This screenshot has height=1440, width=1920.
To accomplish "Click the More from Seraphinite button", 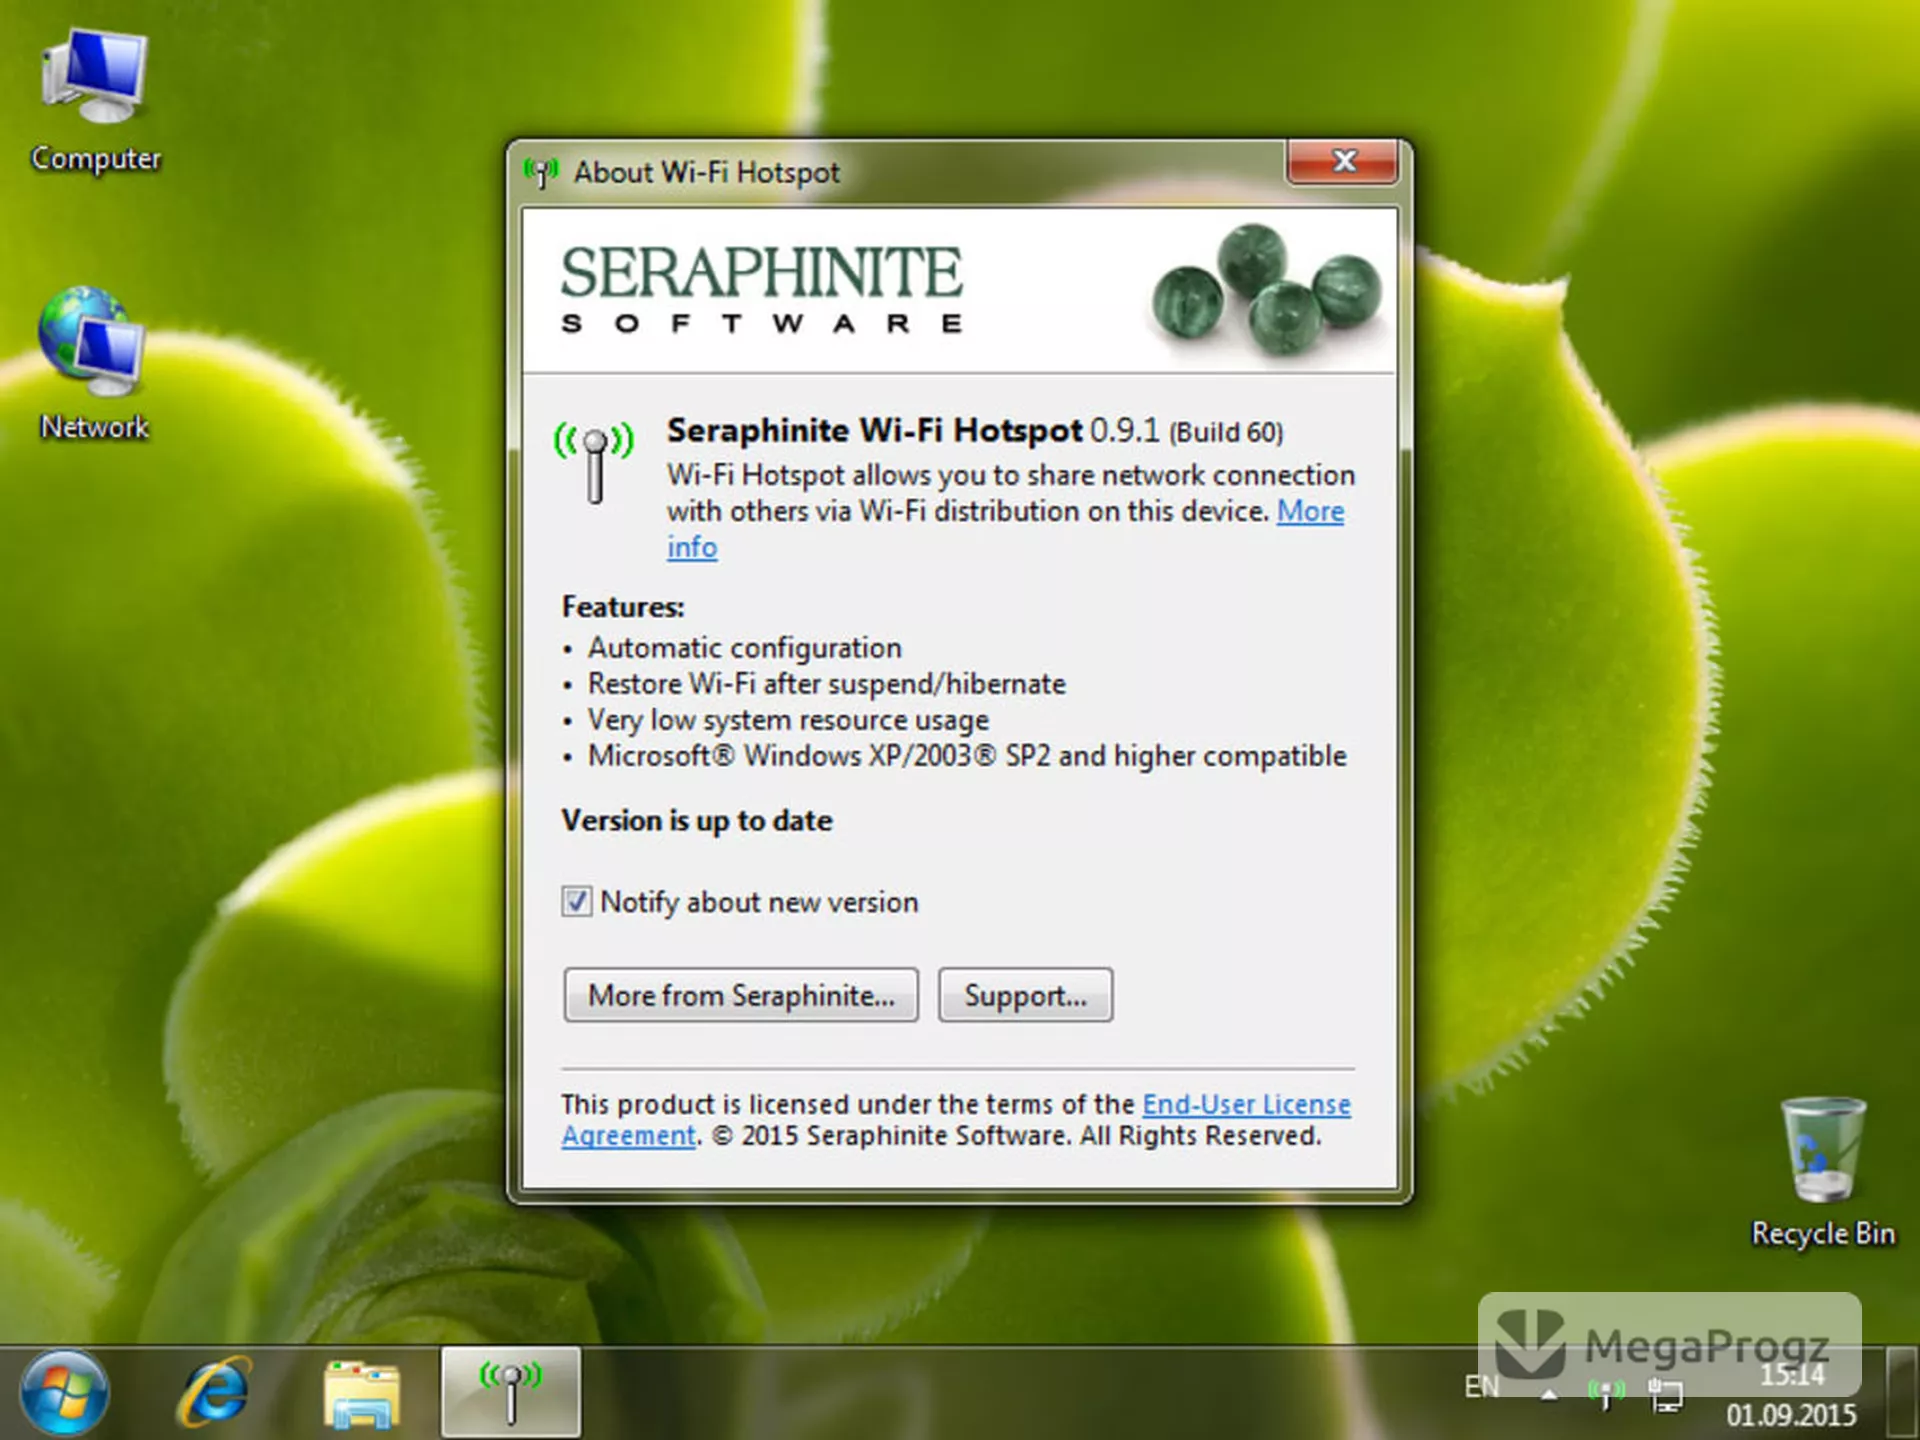I will [x=741, y=995].
